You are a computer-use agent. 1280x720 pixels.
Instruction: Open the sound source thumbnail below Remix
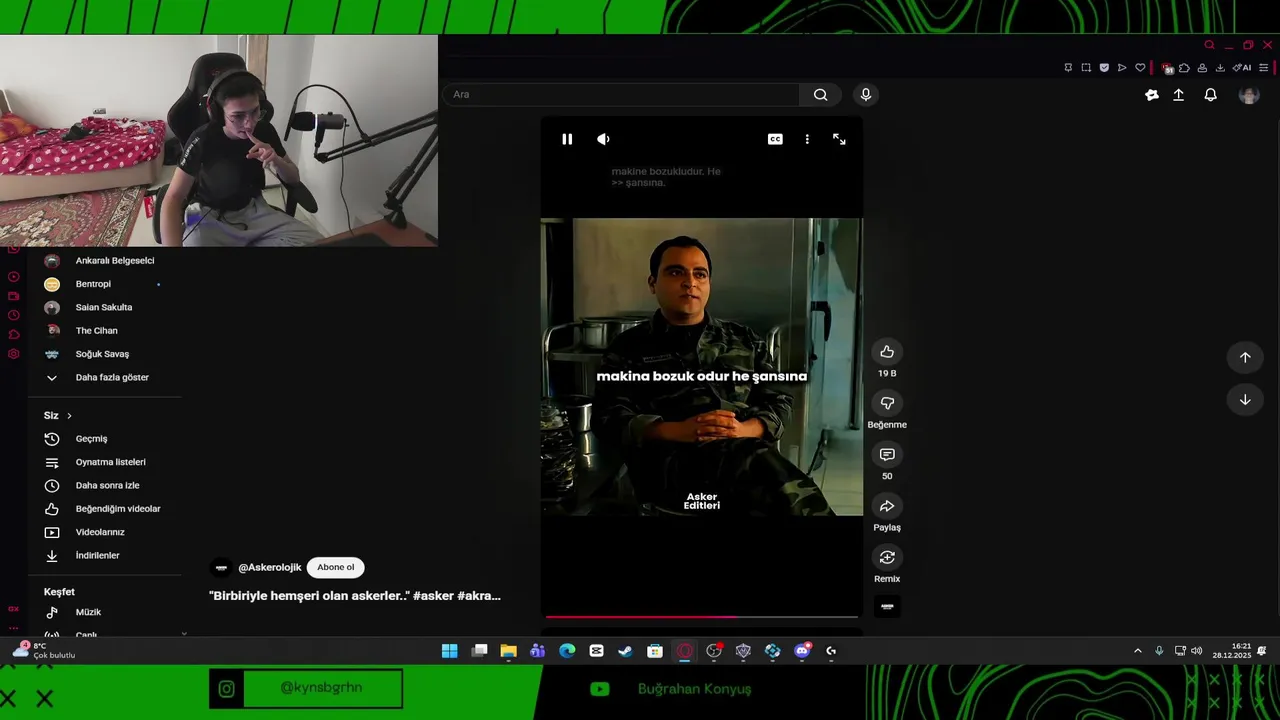pos(887,606)
